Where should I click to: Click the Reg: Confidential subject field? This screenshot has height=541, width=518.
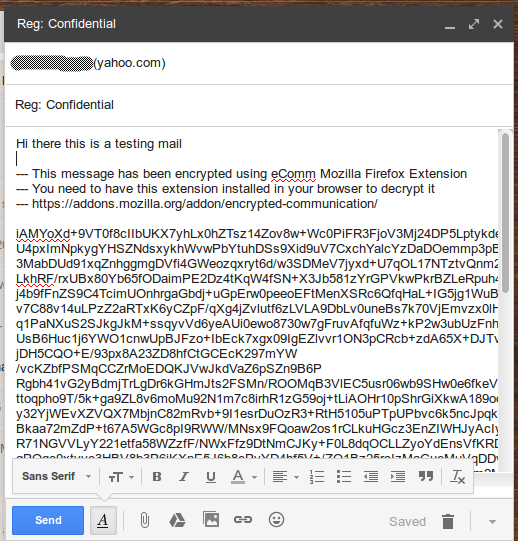(259, 105)
